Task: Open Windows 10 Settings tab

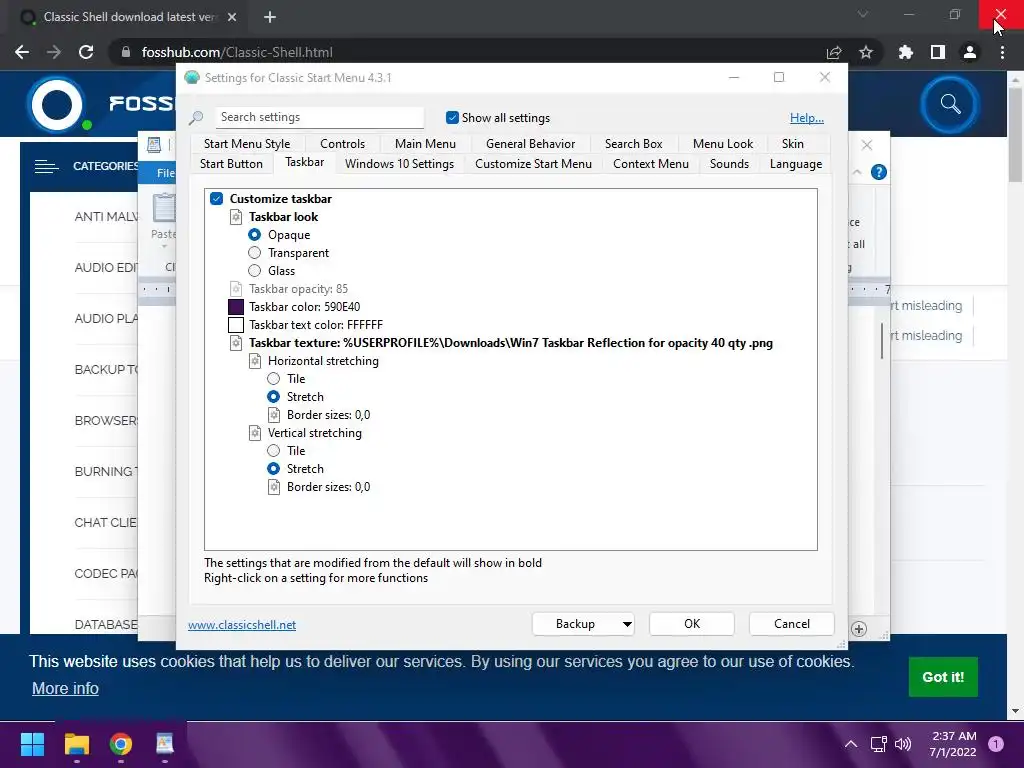Action: pos(400,164)
